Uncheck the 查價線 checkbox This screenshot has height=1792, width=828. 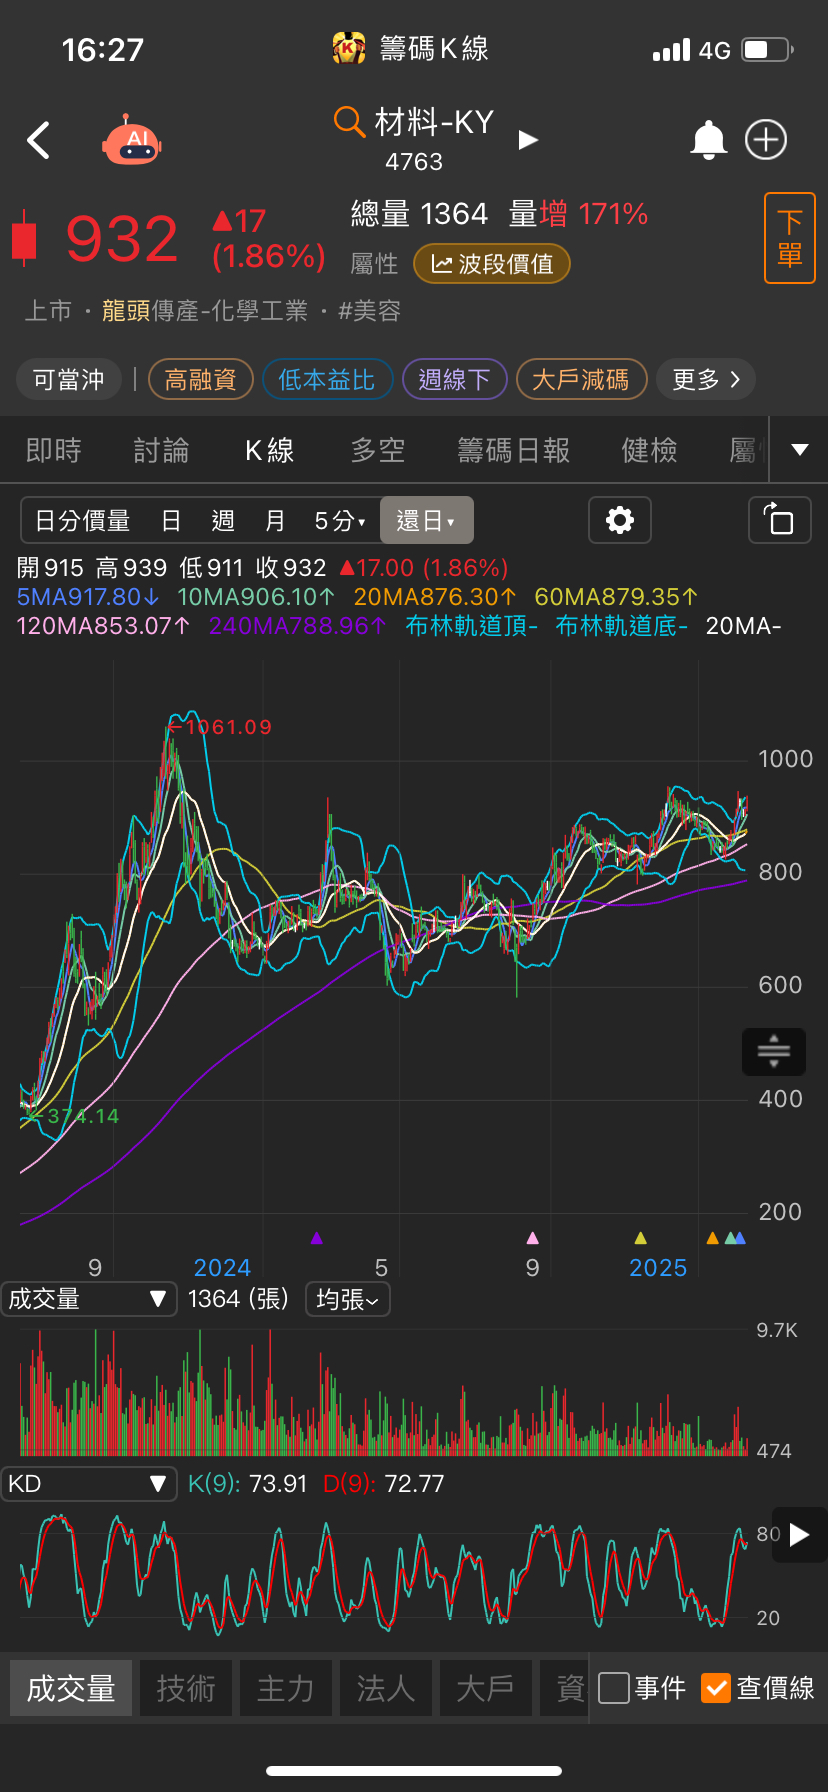click(716, 1688)
